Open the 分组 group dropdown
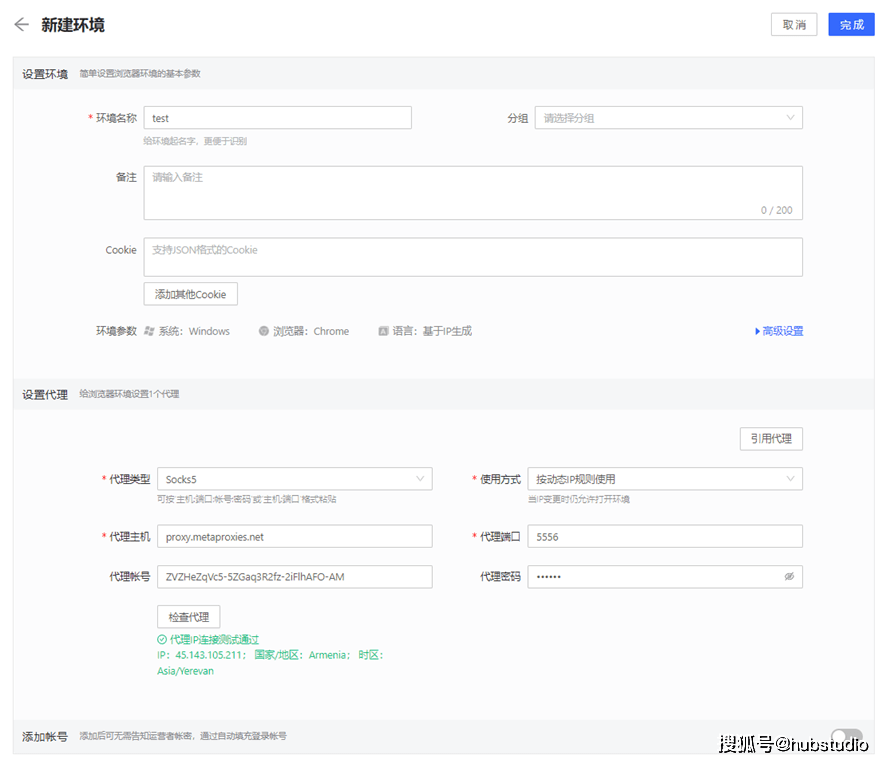 pos(668,118)
